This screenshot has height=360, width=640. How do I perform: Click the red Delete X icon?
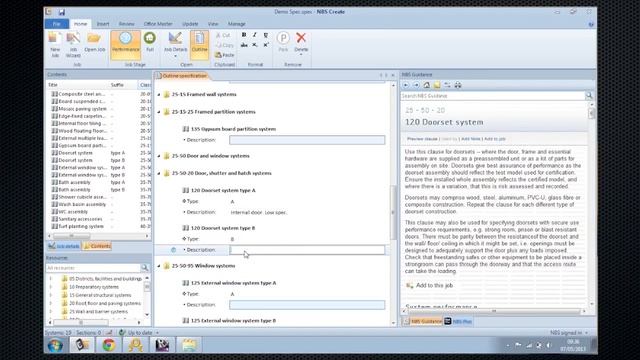301,38
